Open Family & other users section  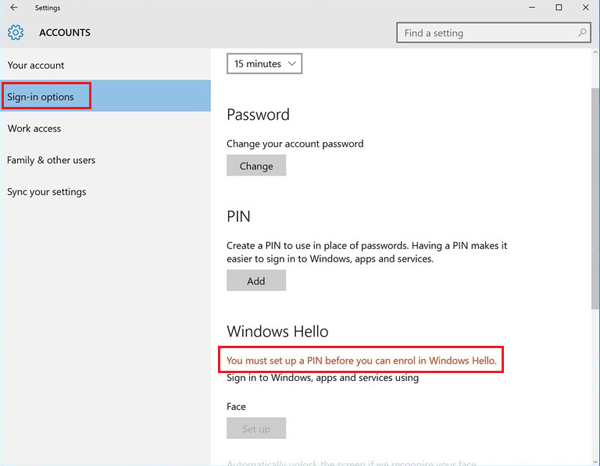pyautogui.click(x=105, y=160)
